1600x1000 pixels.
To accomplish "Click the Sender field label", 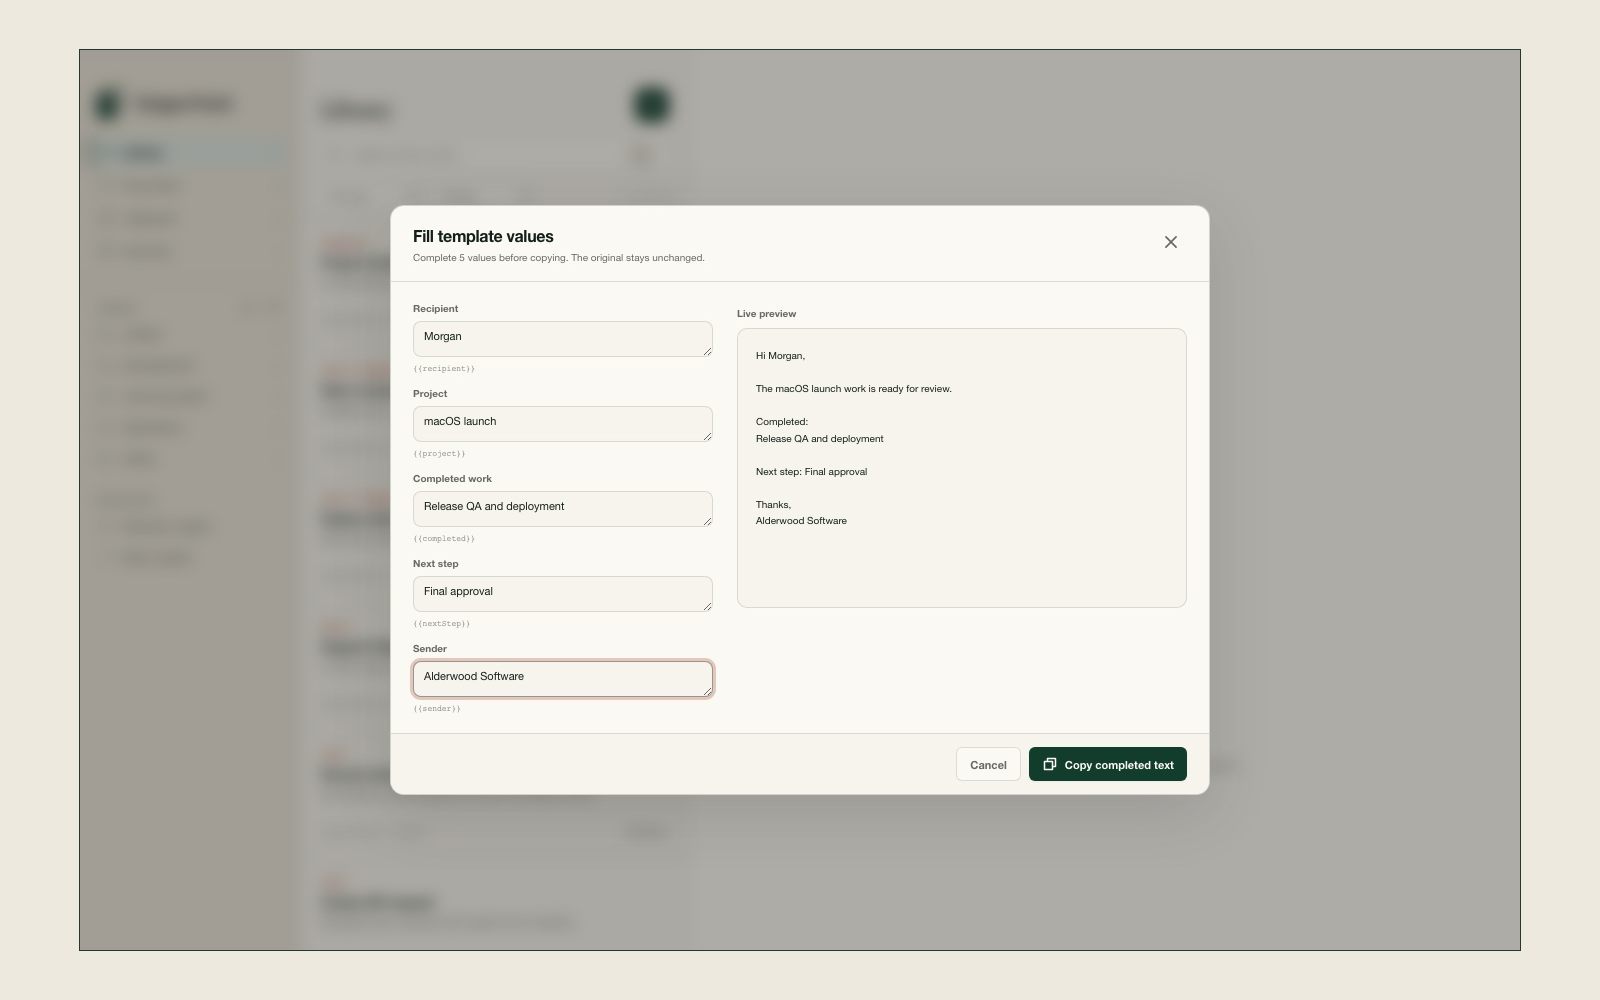I will (x=429, y=649).
